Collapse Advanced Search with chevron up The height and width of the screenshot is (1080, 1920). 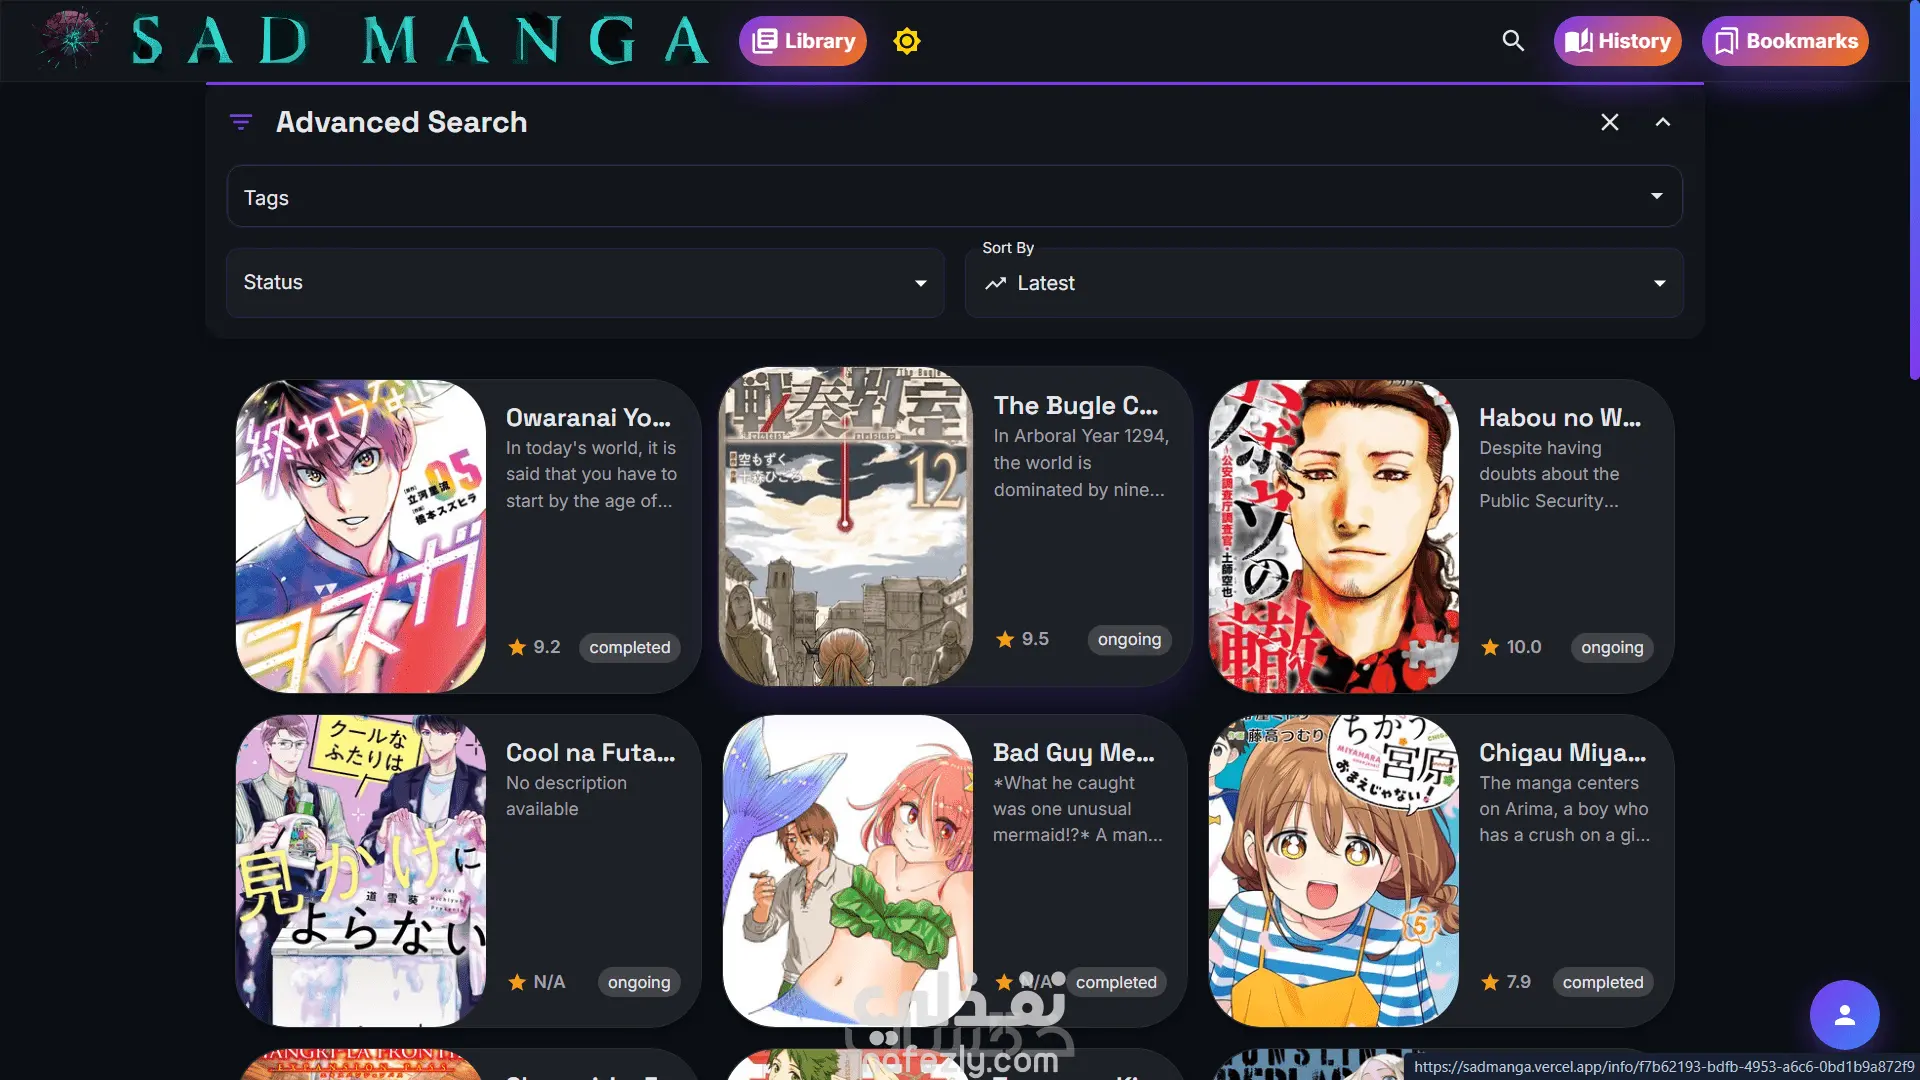pyautogui.click(x=1662, y=122)
